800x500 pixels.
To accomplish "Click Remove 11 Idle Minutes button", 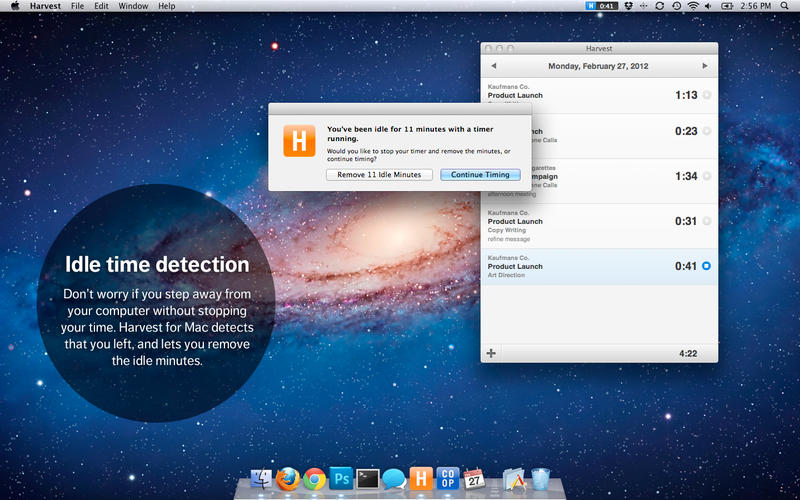I will 379,174.
